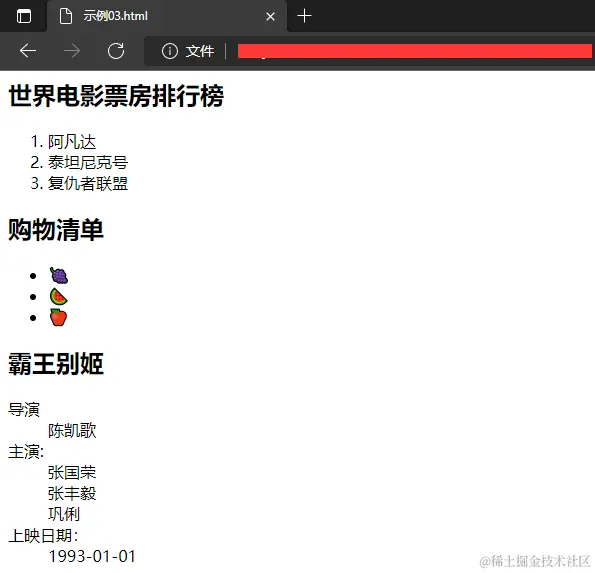This screenshot has width=595, height=573.
Task: Click the heading 购物清单
Action: pyautogui.click(x=56, y=230)
